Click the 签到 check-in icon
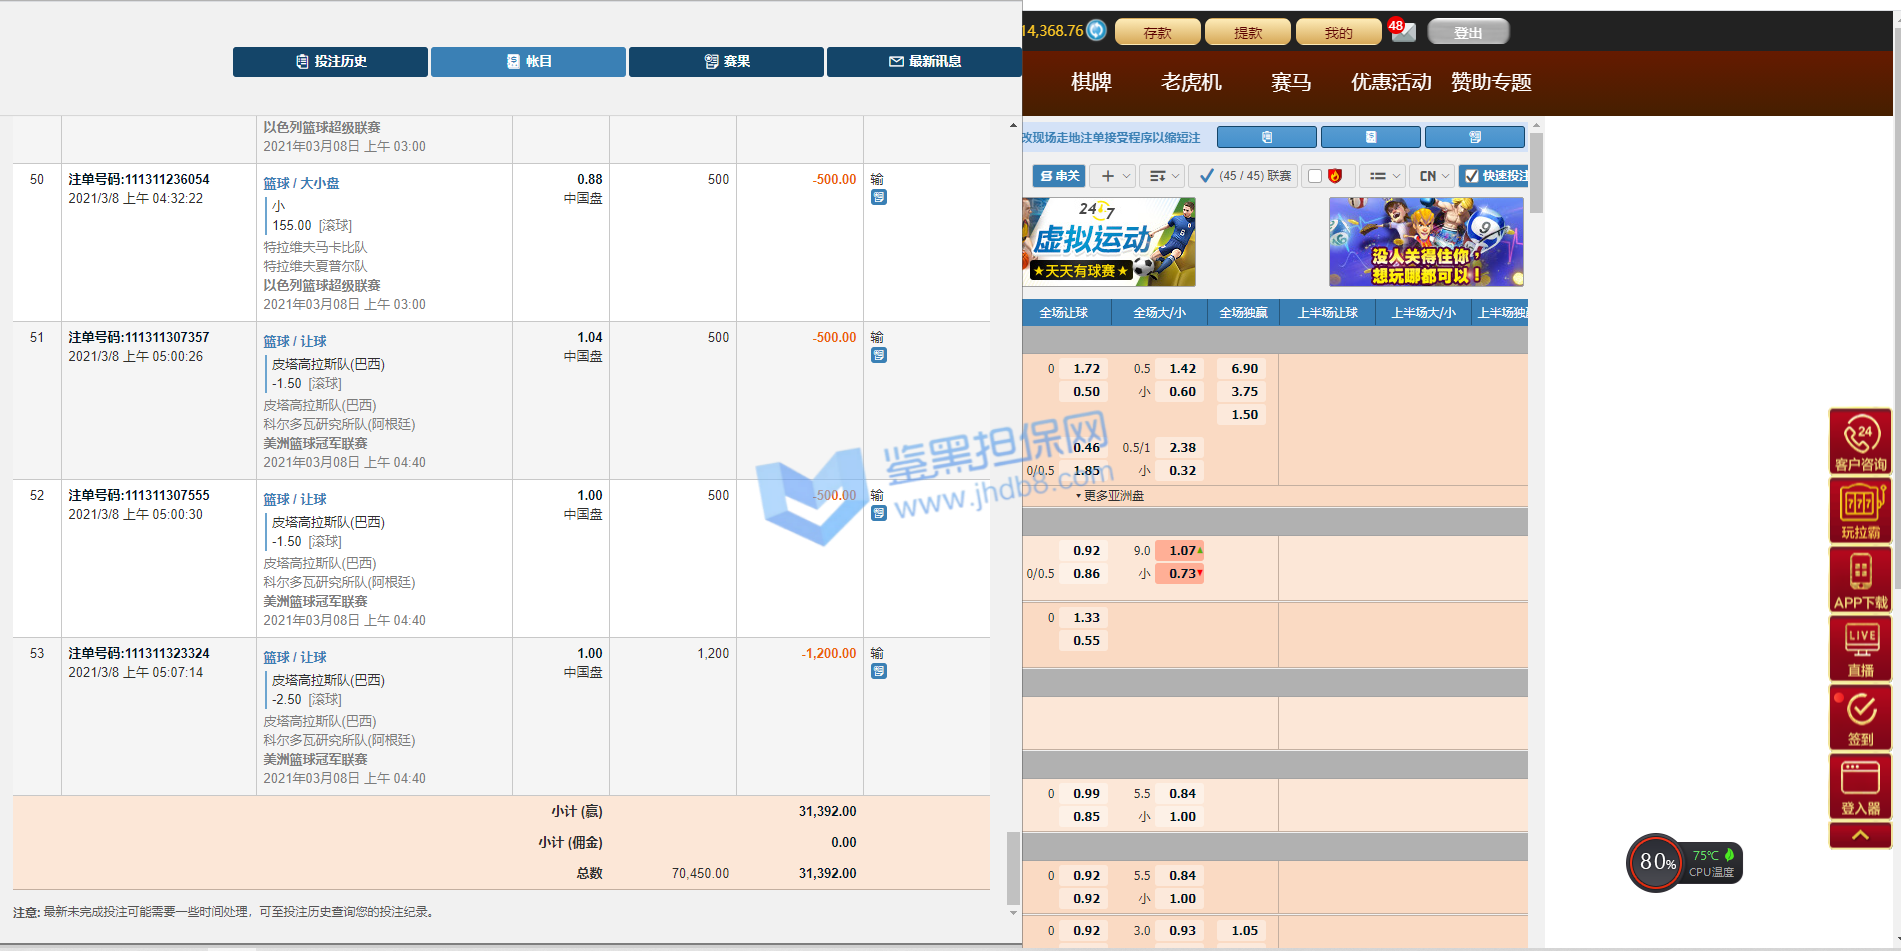The width and height of the screenshot is (1901, 951). click(1860, 717)
